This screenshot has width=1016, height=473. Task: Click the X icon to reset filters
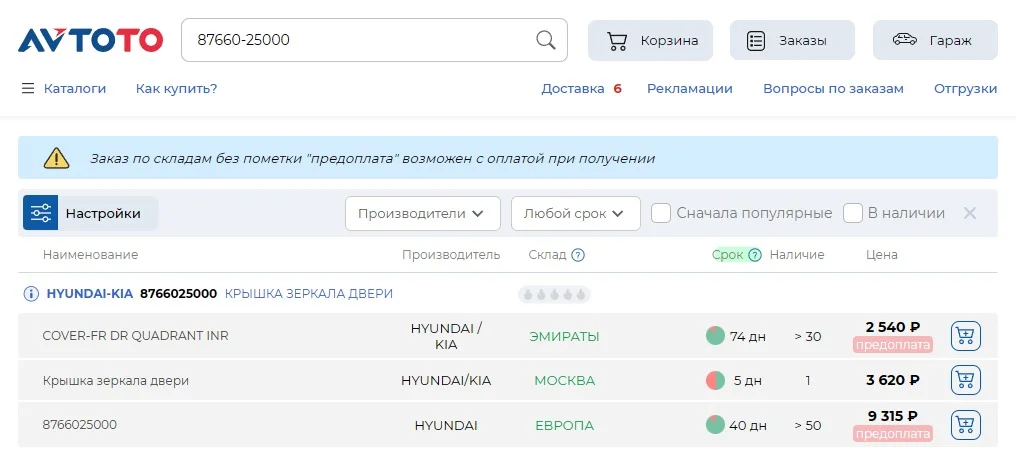pyautogui.click(x=969, y=213)
